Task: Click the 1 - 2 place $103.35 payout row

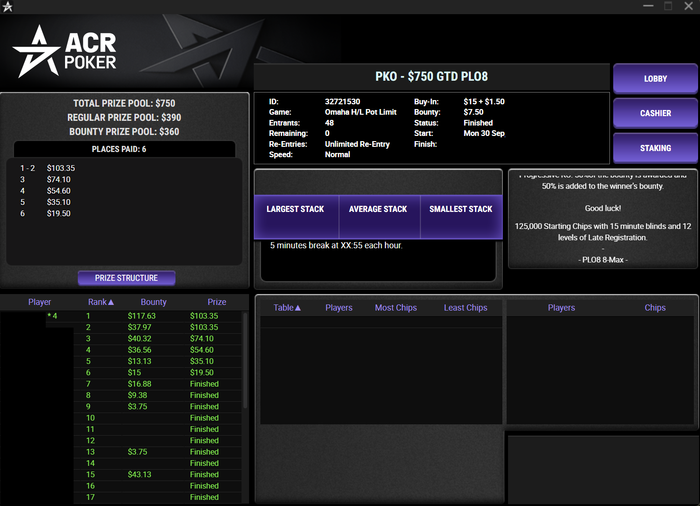Action: (47, 168)
